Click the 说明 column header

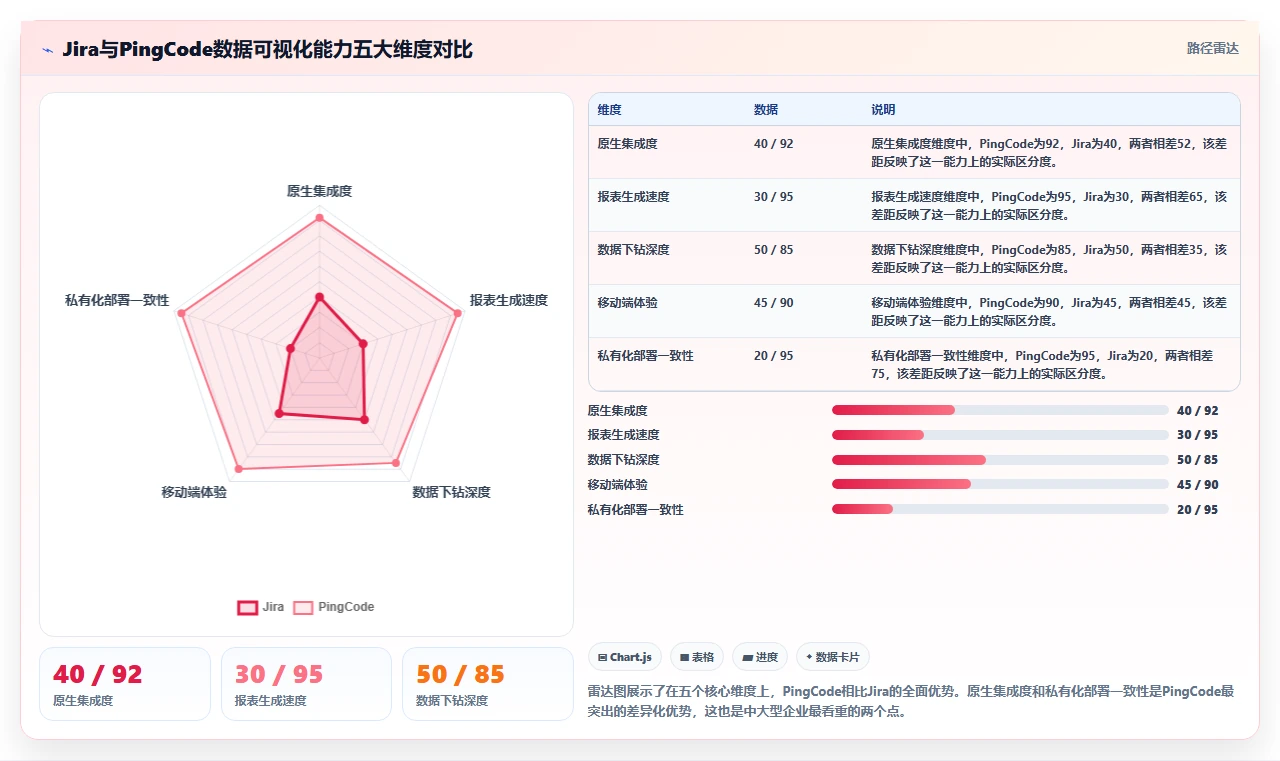tap(883, 110)
